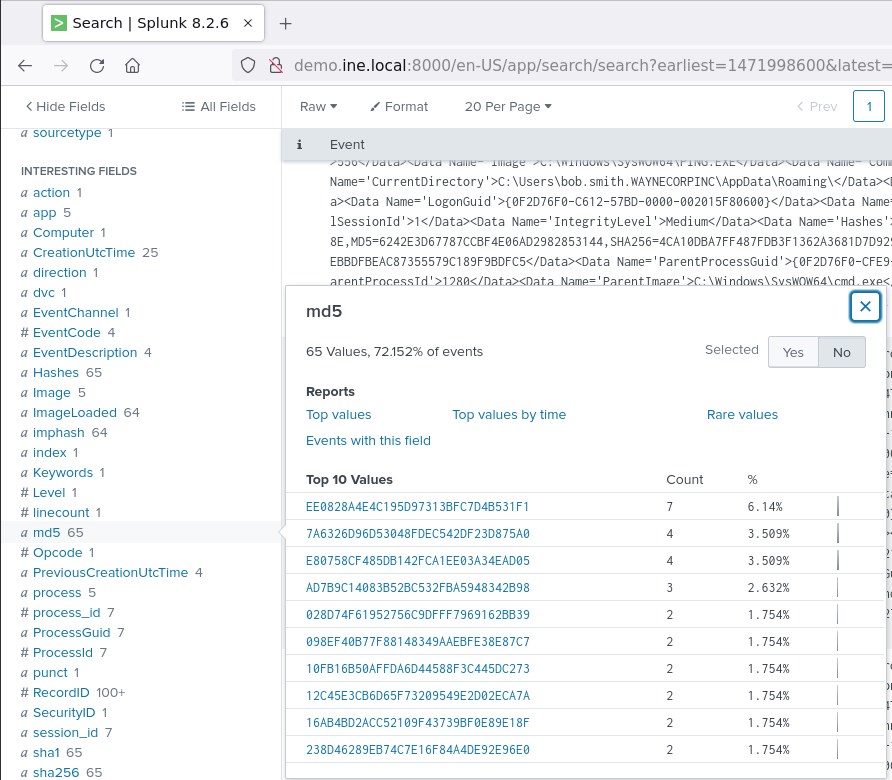Click the event info 'i' column icon

[x=299, y=144]
